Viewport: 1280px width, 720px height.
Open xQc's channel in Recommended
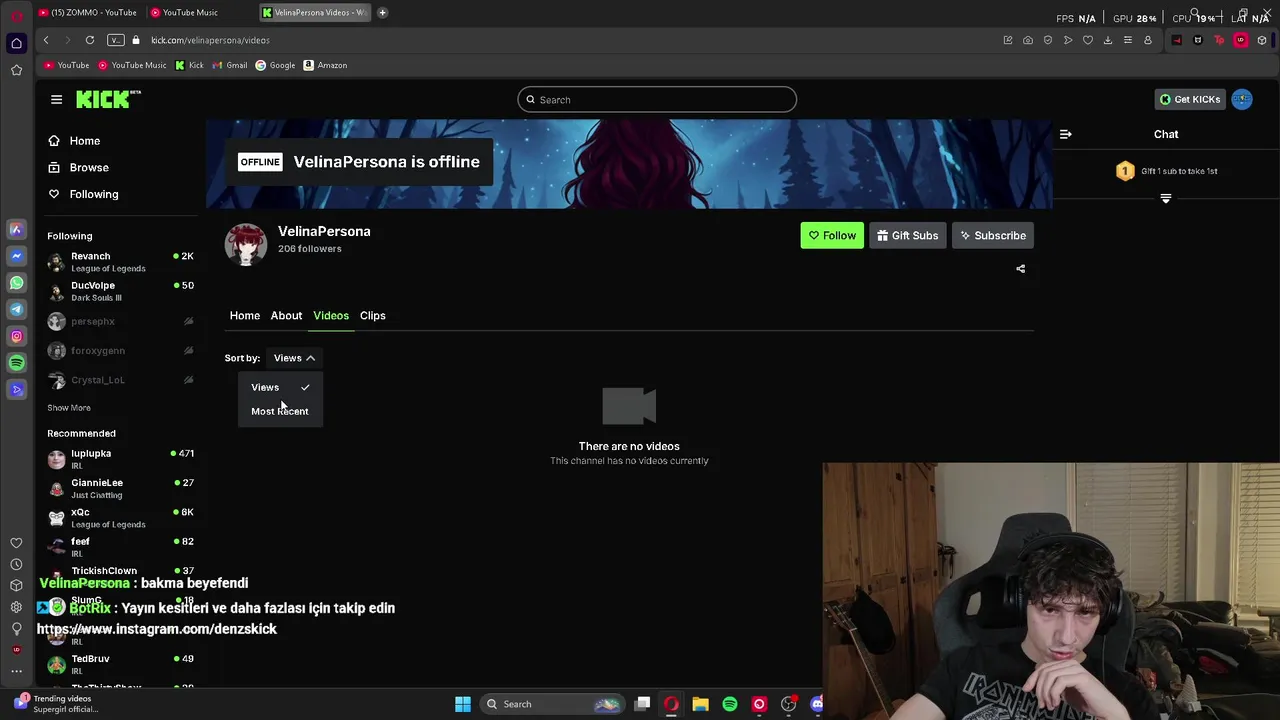(120, 518)
